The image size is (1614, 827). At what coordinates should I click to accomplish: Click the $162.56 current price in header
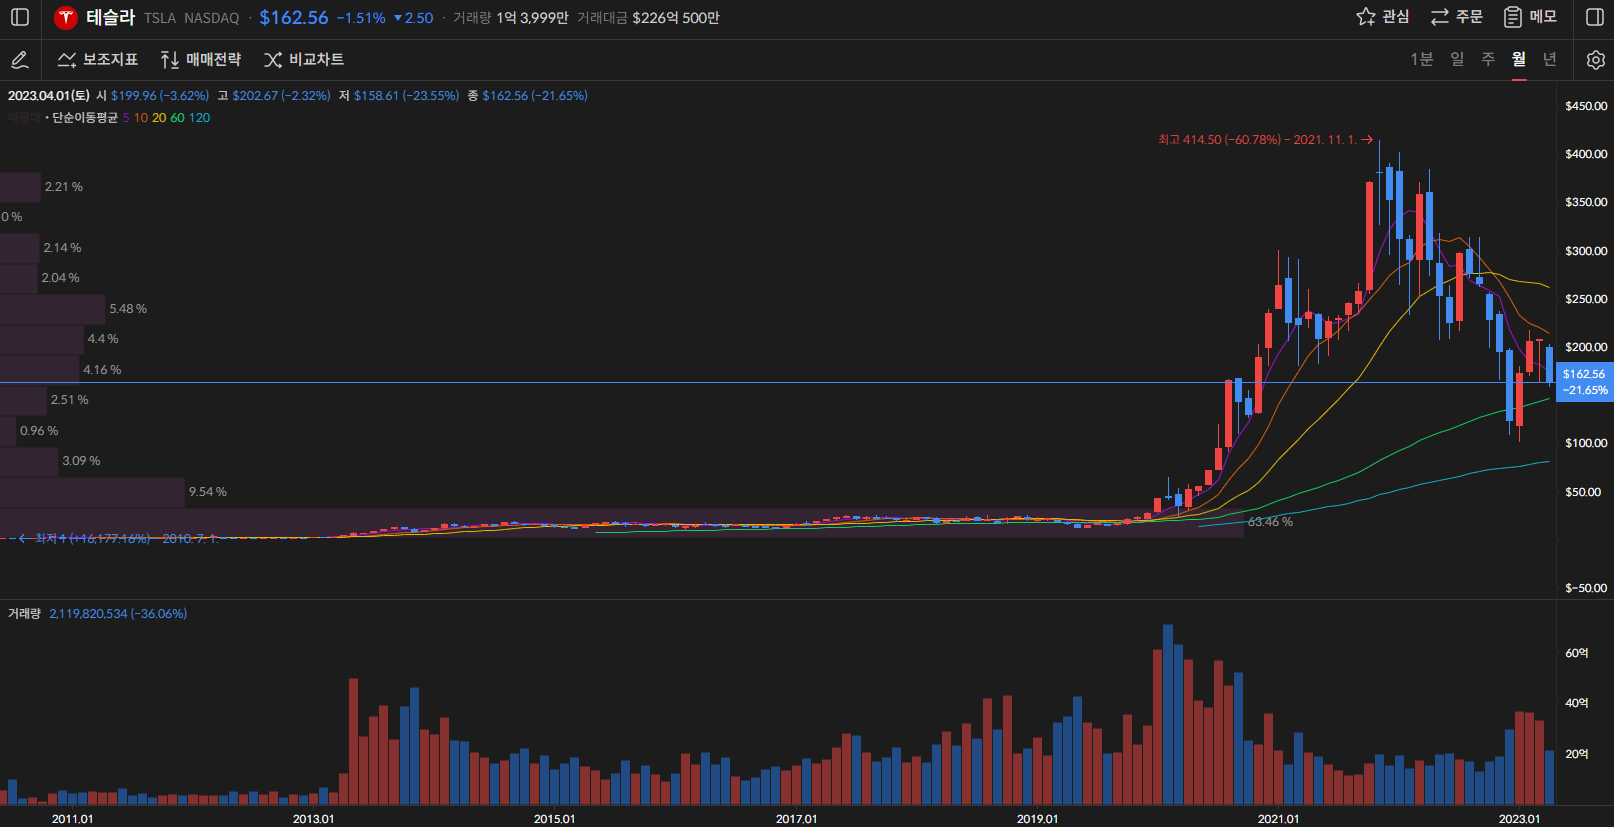click(x=294, y=18)
